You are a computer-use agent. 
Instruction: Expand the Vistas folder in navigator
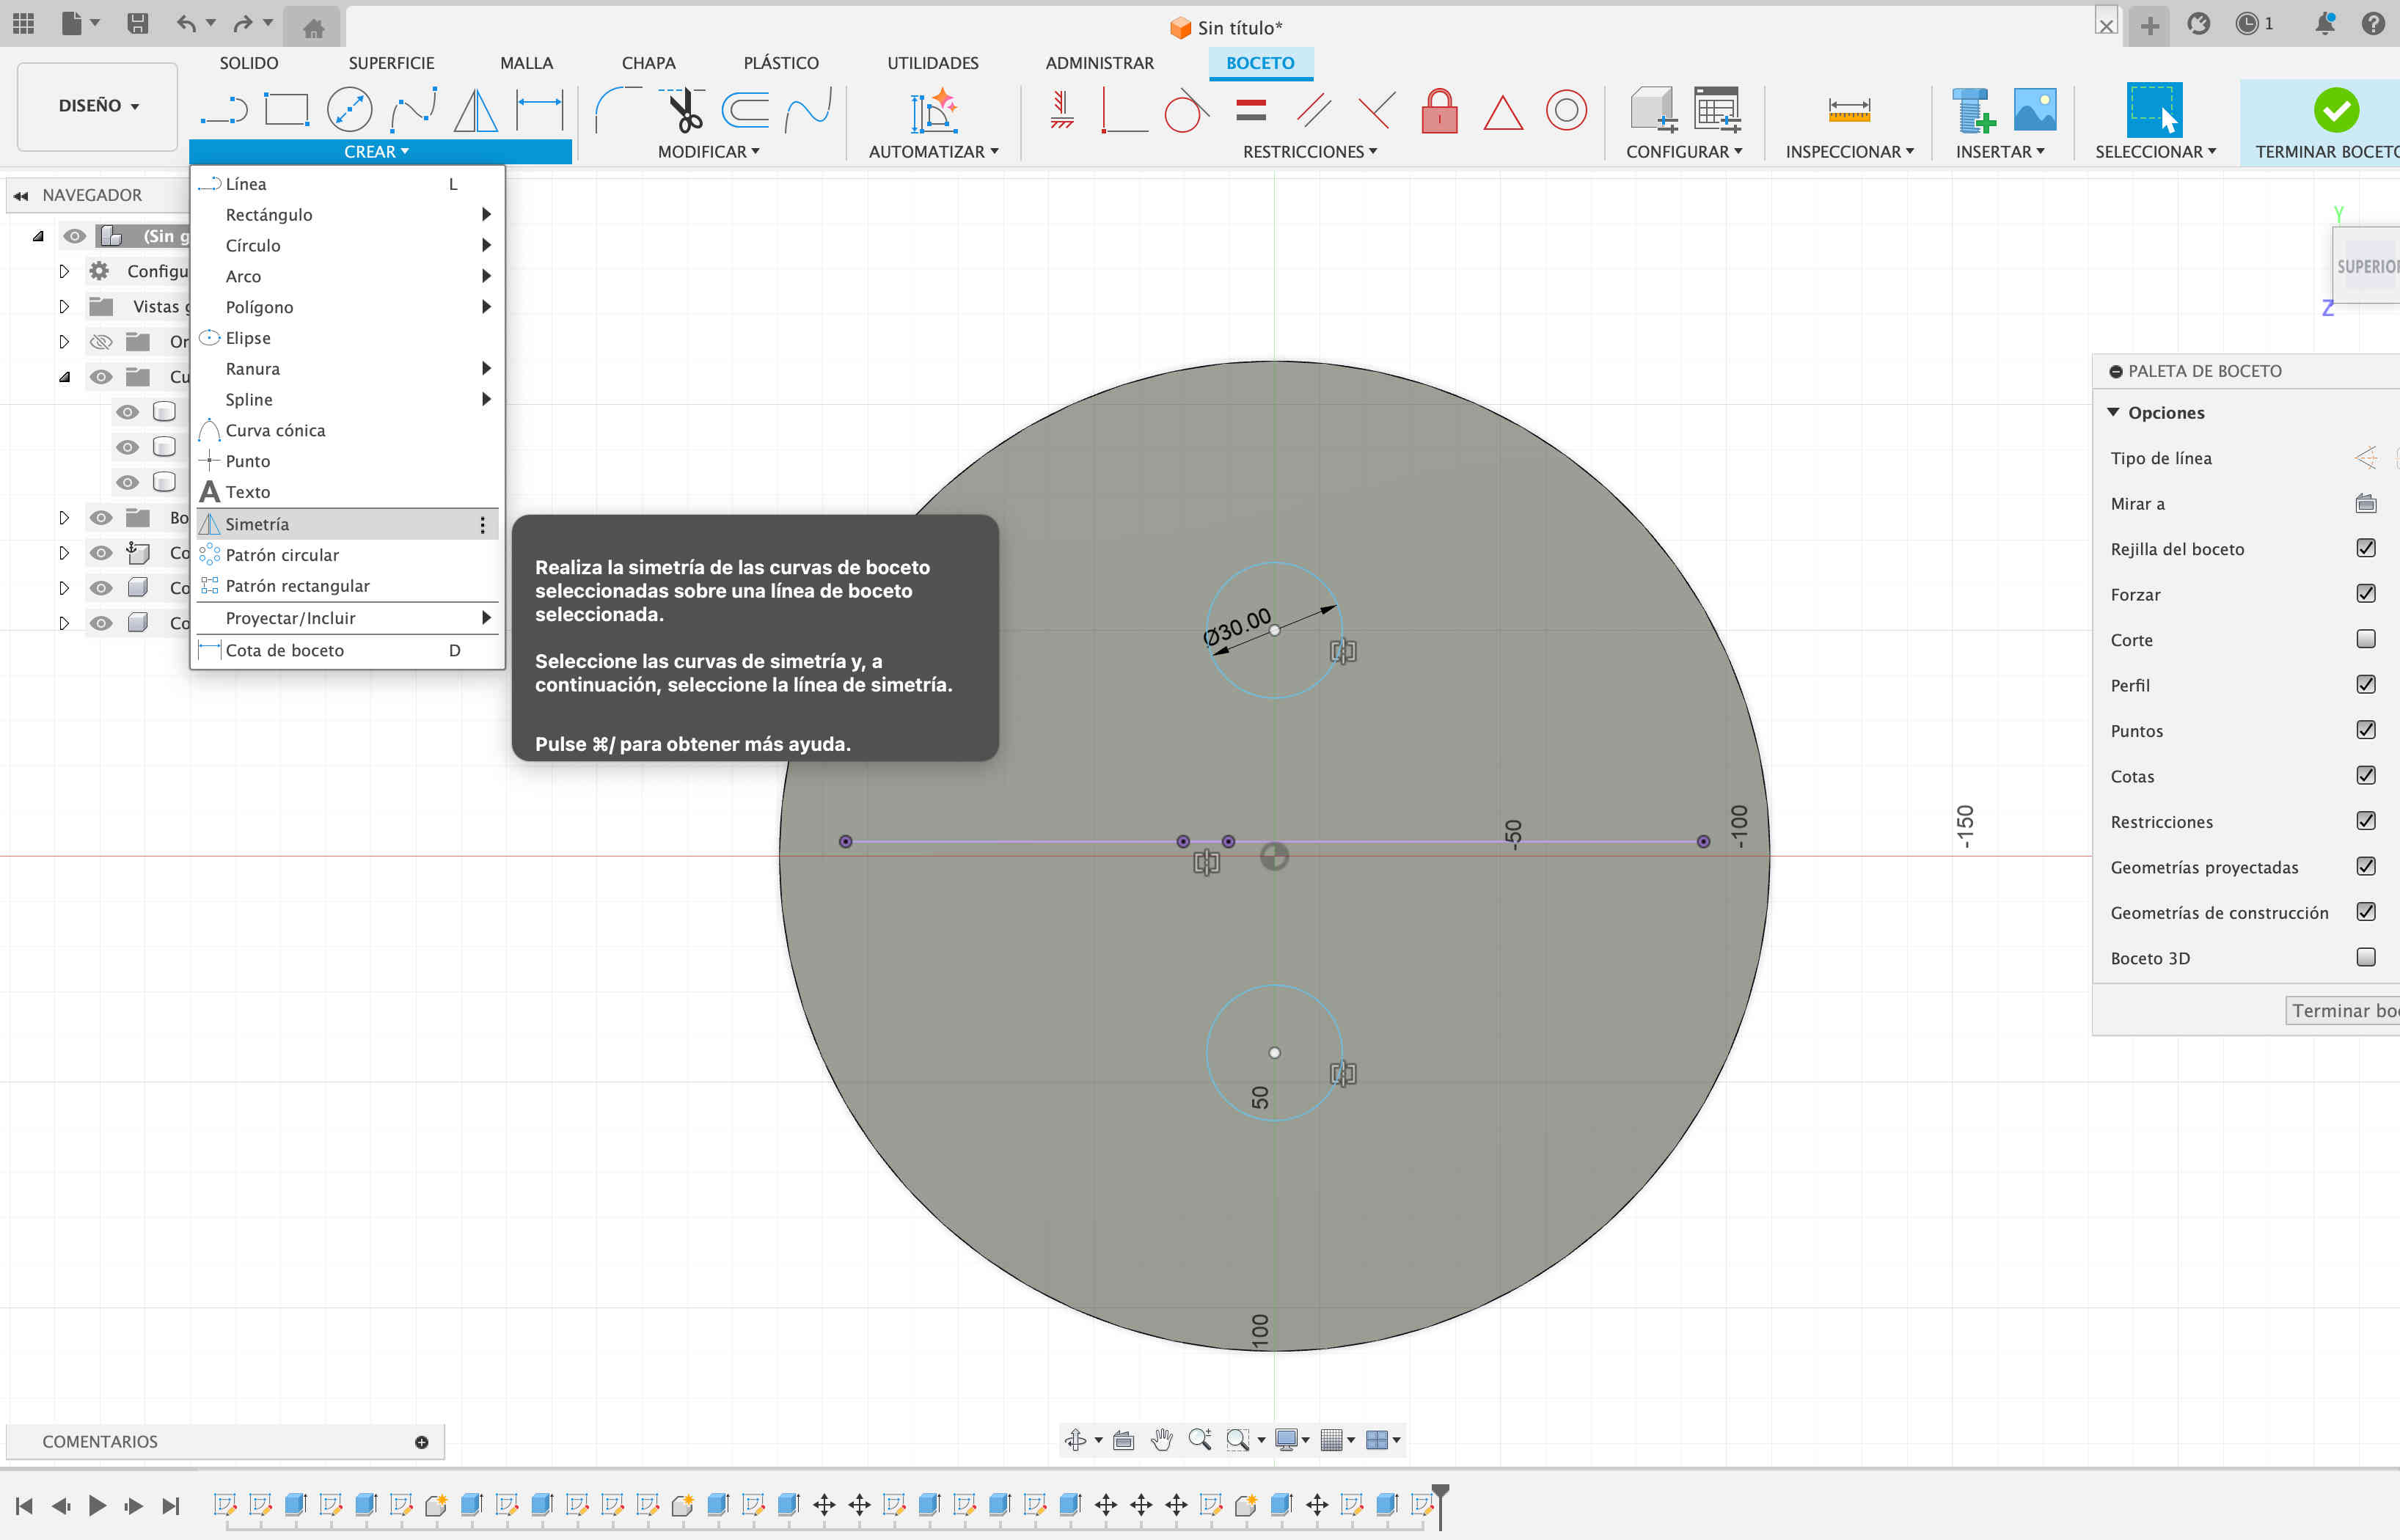click(x=64, y=306)
